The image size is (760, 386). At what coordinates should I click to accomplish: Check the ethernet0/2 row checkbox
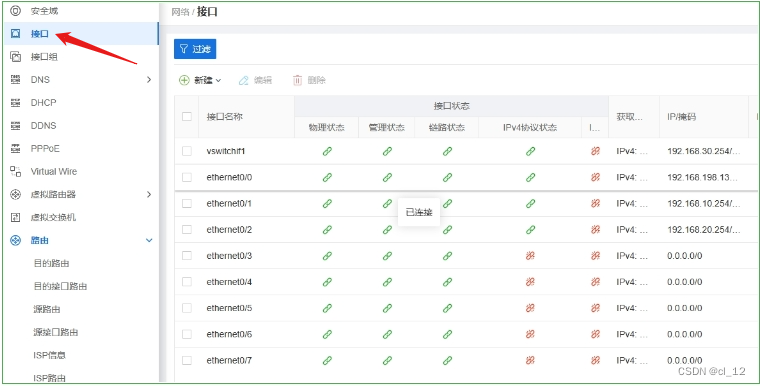[x=187, y=230]
